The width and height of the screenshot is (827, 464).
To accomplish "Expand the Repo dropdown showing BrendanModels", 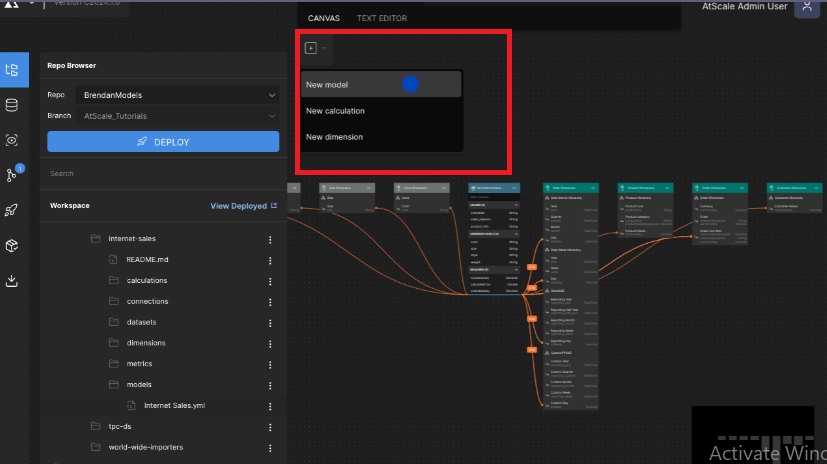I will click(179, 95).
